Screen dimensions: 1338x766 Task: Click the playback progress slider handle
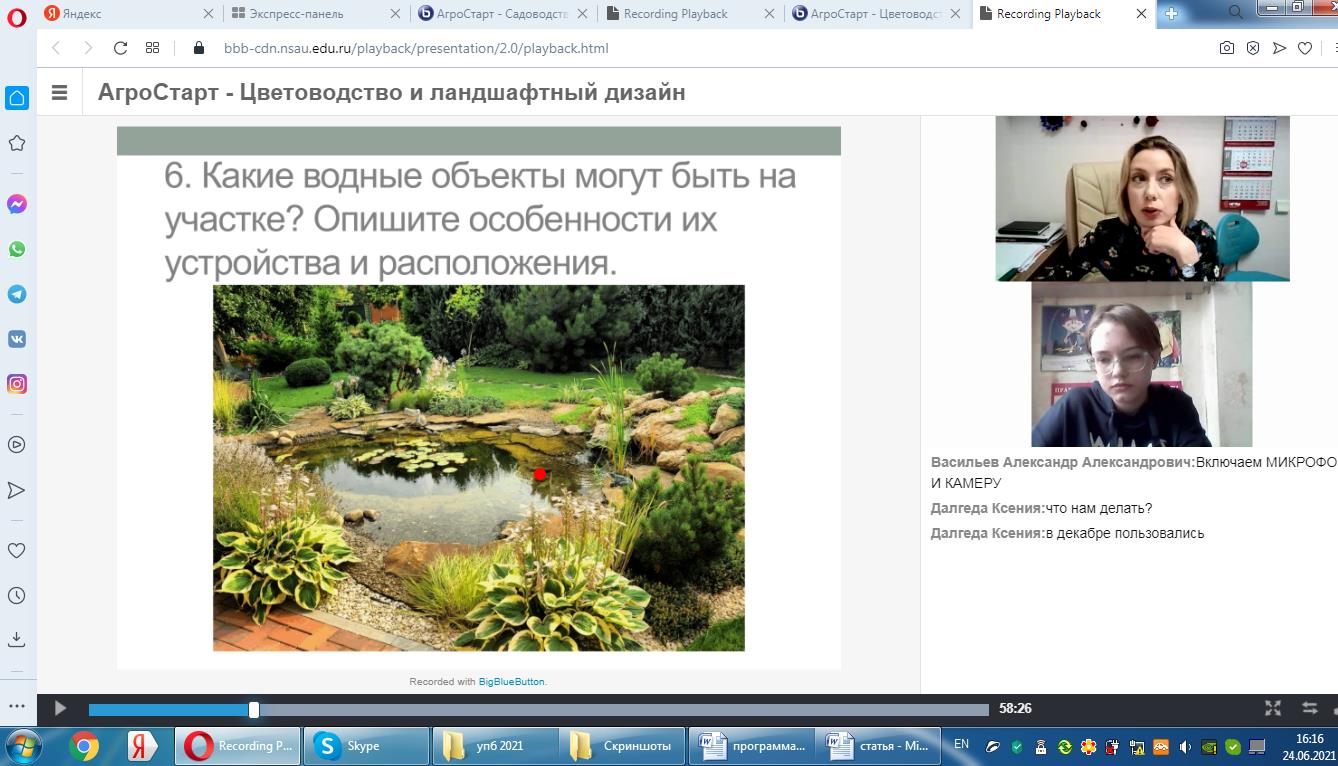pyautogui.click(x=254, y=709)
